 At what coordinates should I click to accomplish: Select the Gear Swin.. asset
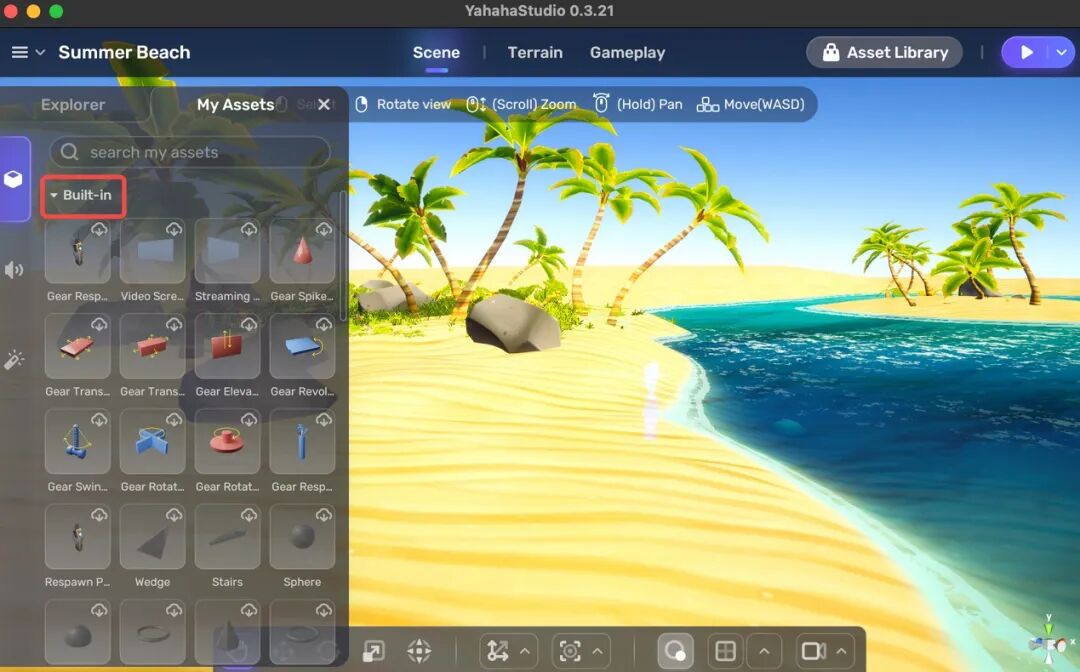pos(77,441)
